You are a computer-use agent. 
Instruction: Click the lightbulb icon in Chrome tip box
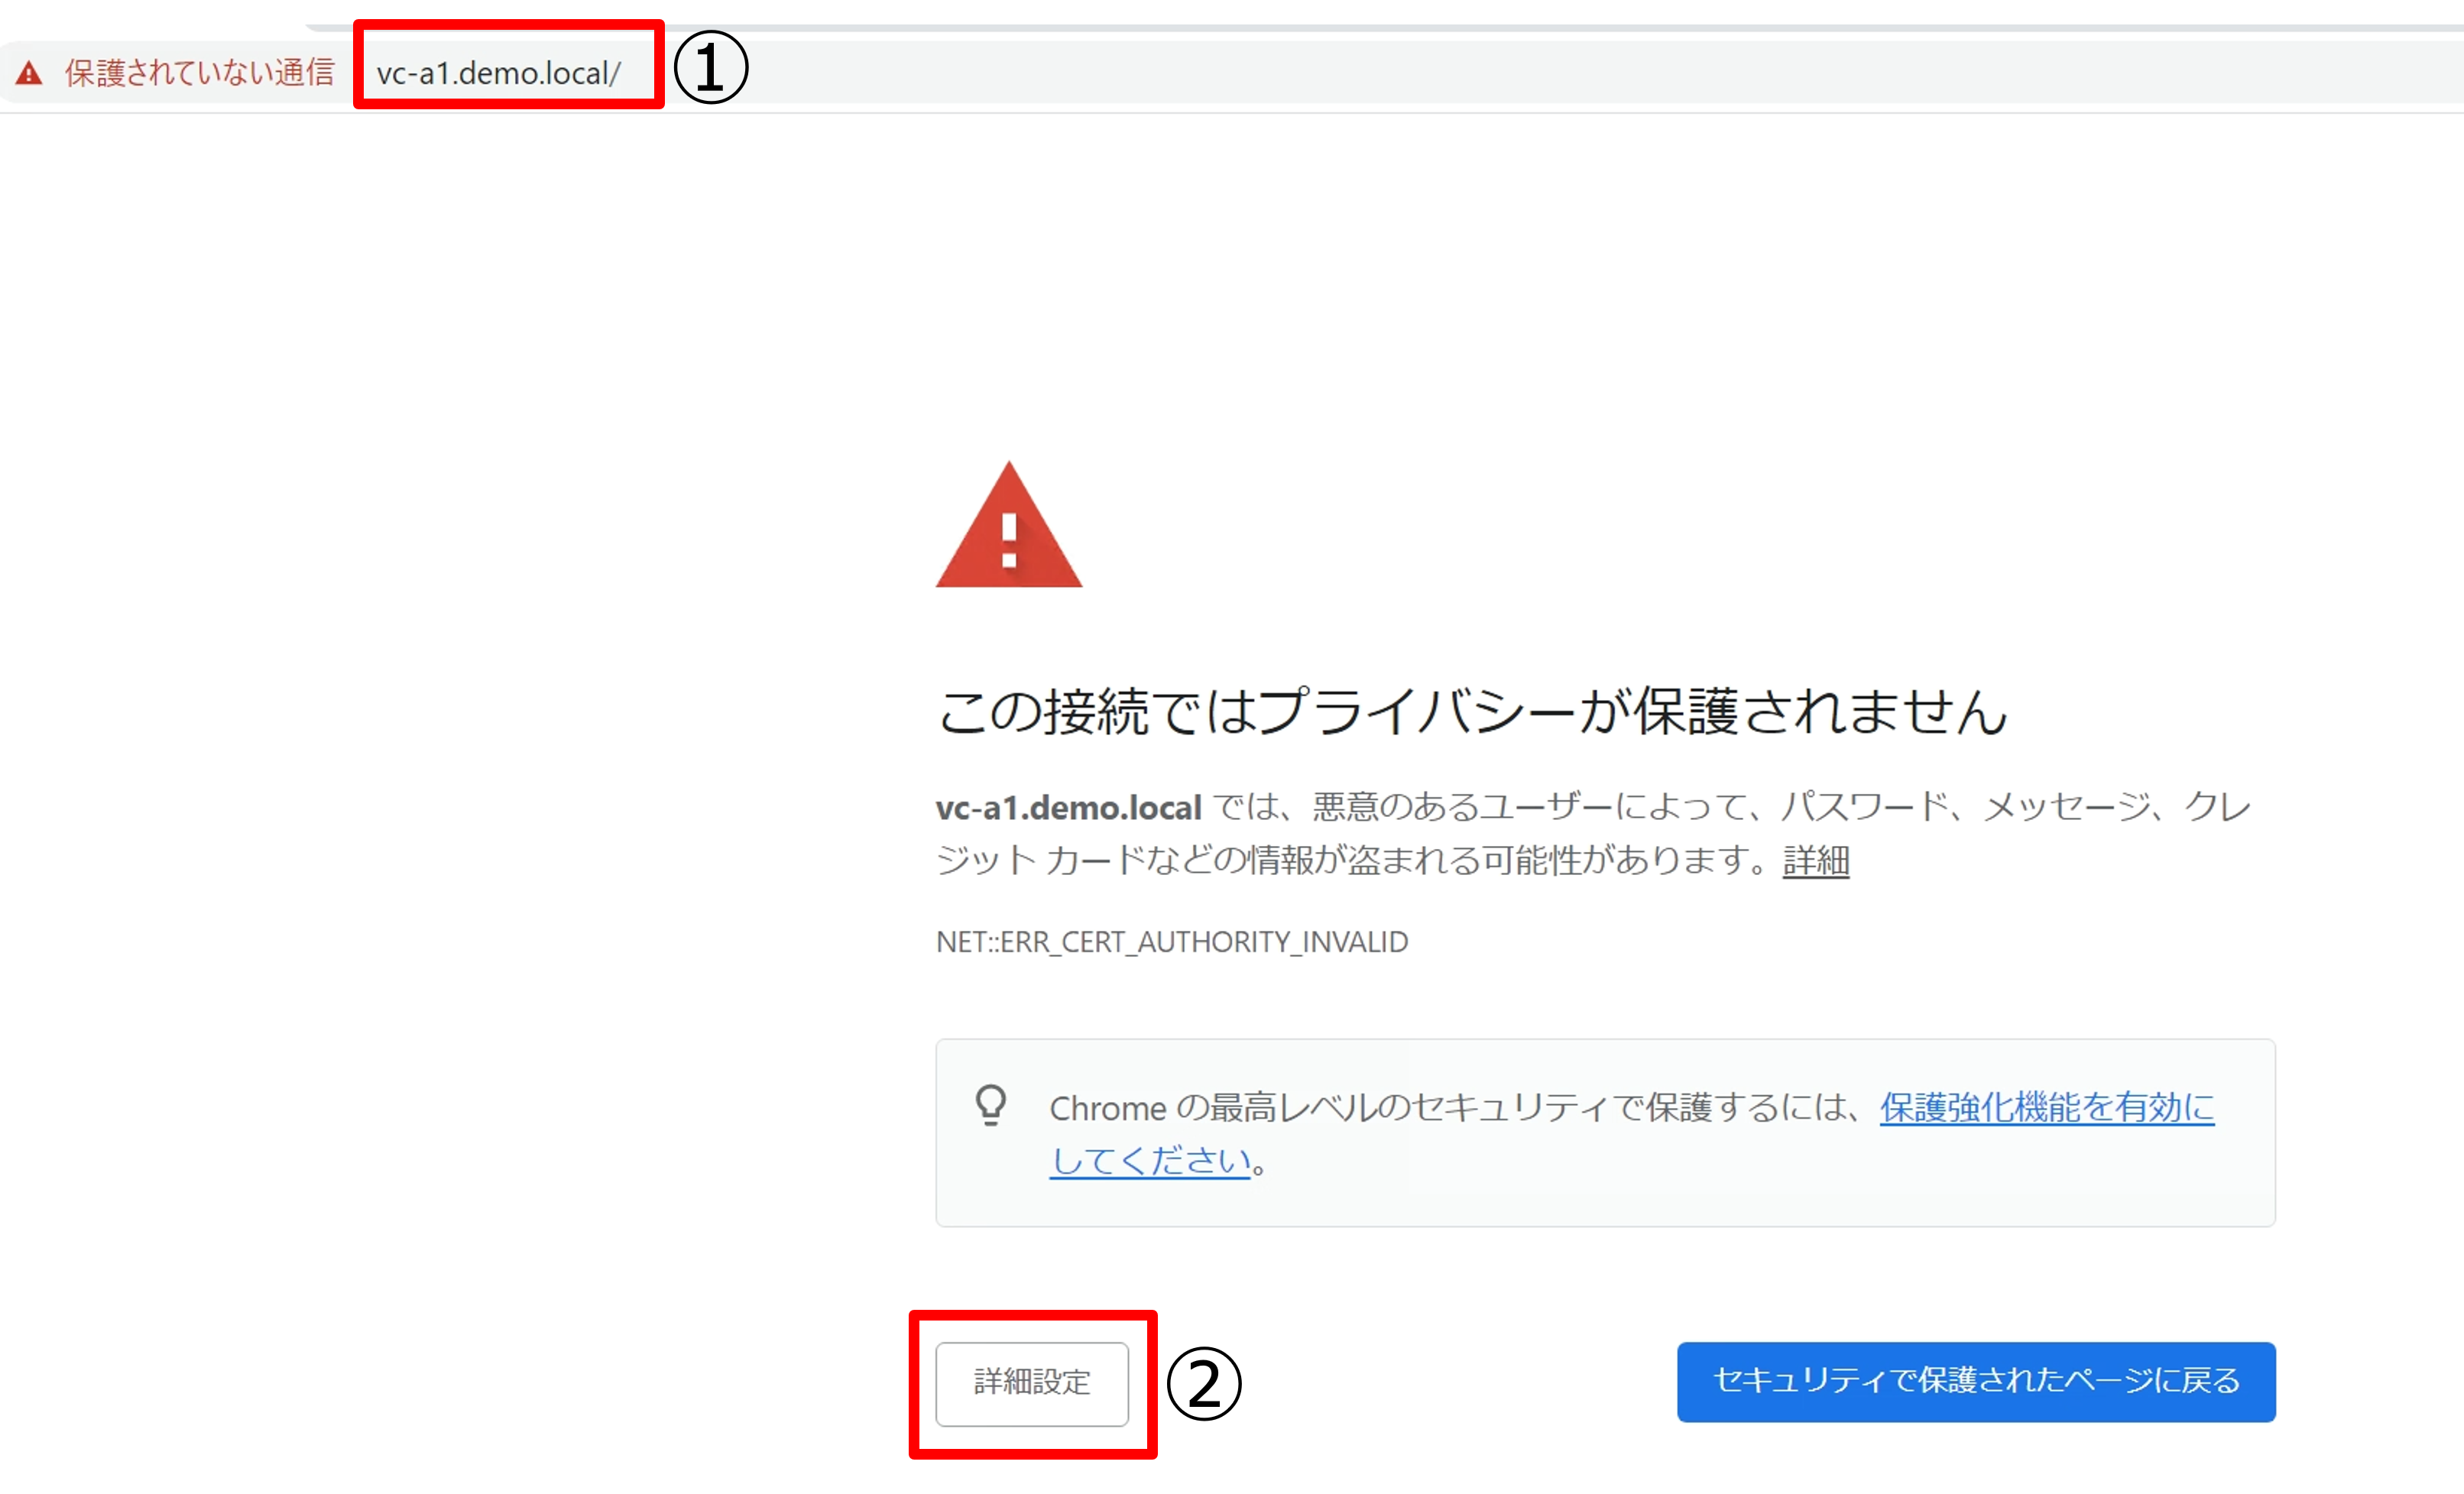point(991,1106)
